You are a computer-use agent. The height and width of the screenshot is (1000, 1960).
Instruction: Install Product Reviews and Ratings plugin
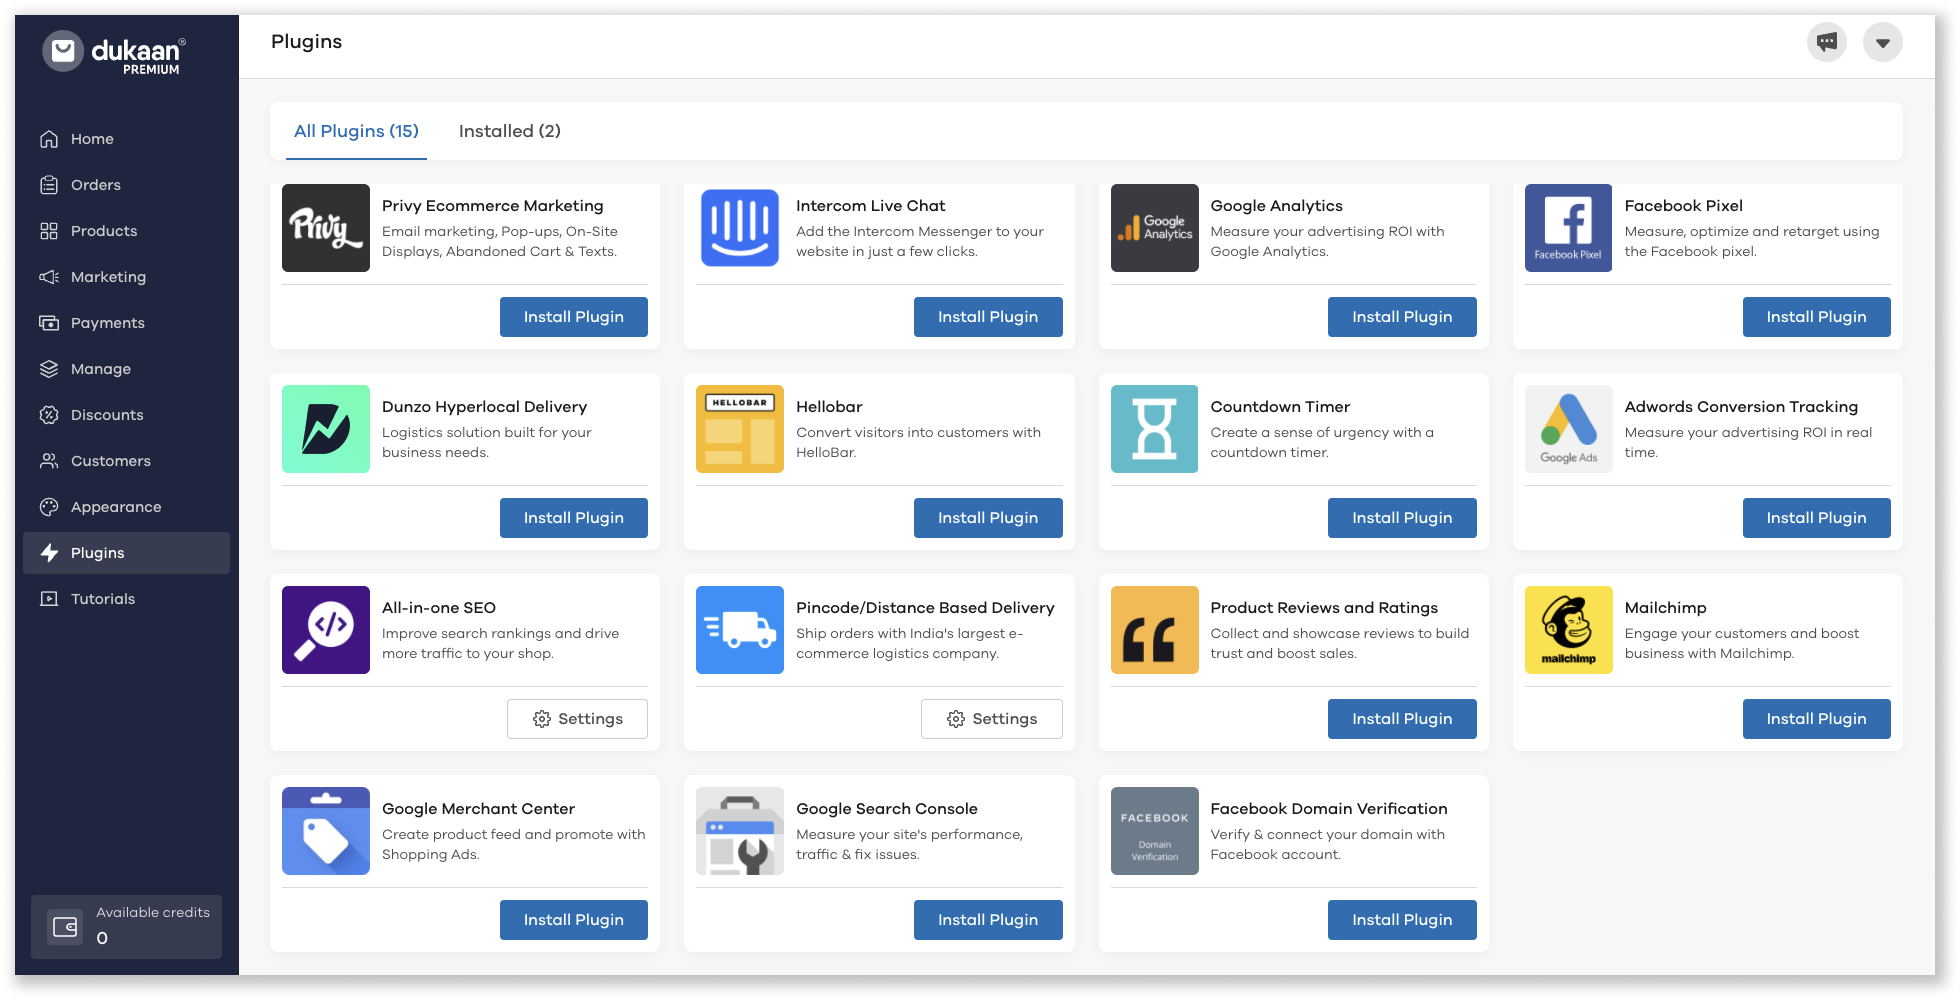[x=1402, y=719]
